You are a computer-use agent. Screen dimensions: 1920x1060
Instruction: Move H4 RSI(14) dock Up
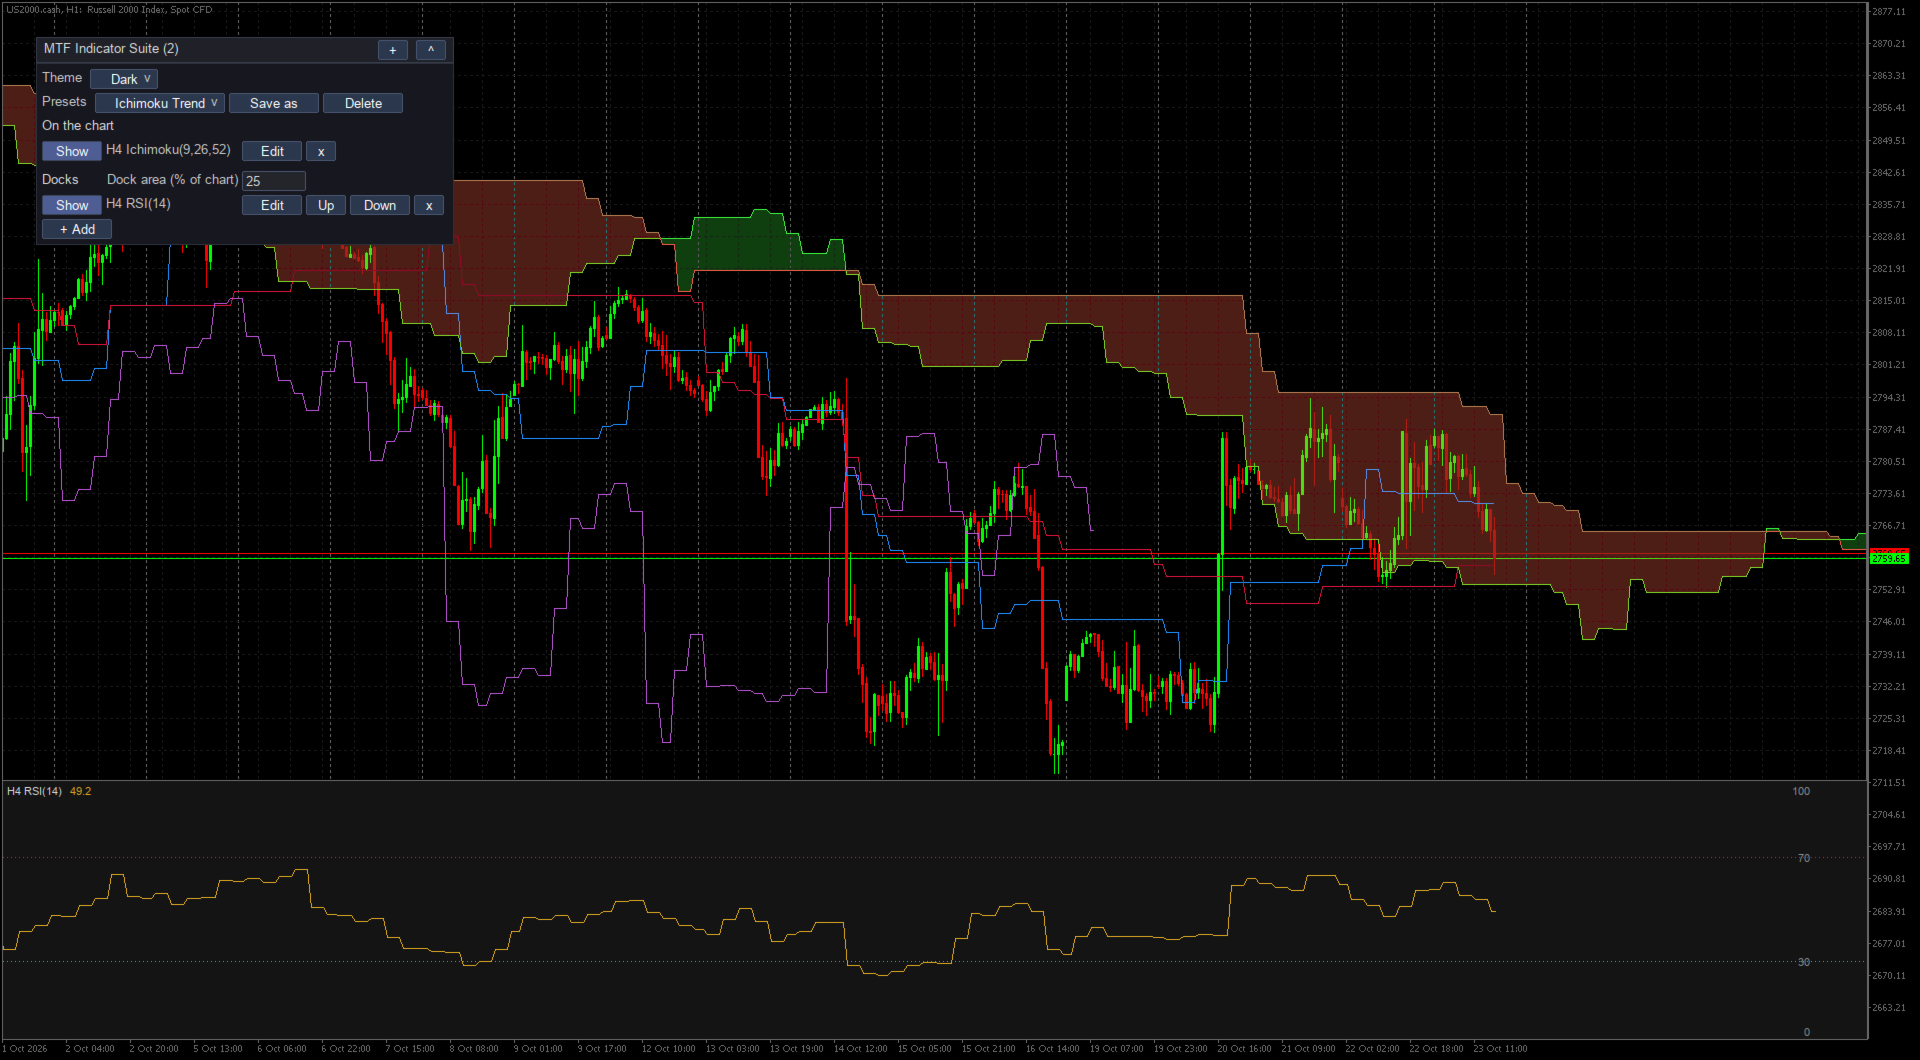click(x=326, y=205)
